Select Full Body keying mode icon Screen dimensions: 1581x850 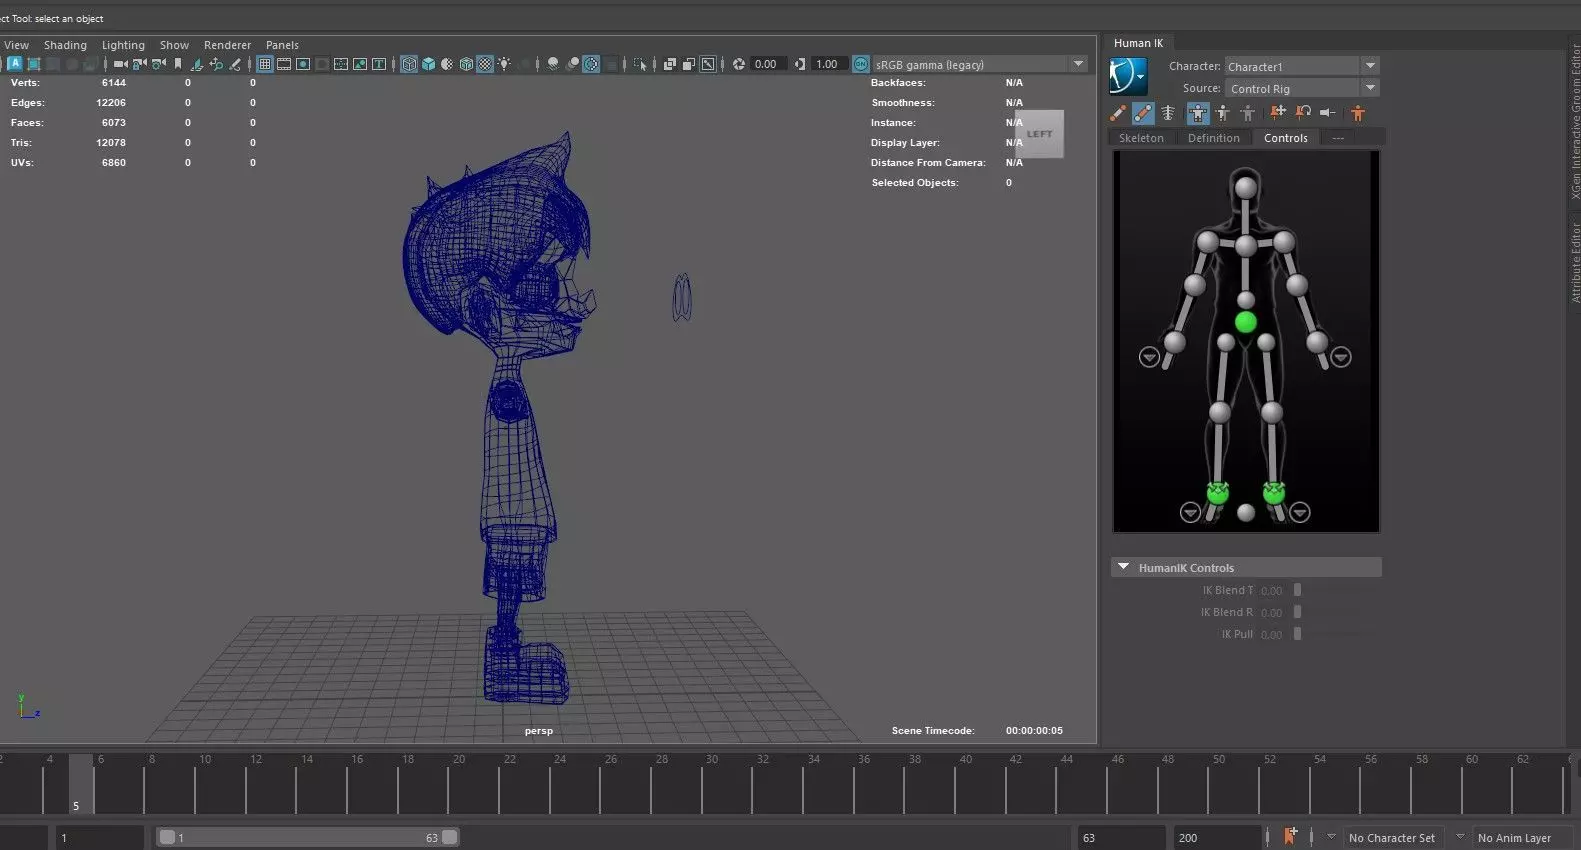1198,113
